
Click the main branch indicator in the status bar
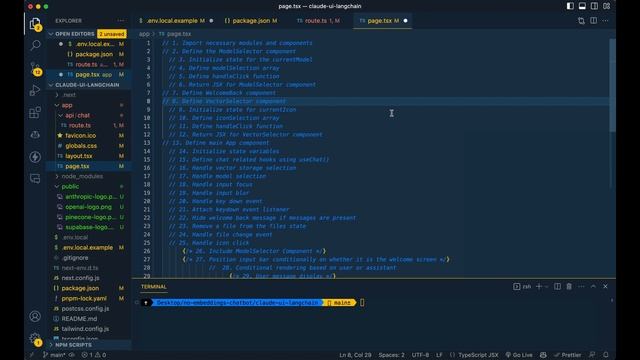tap(54, 355)
